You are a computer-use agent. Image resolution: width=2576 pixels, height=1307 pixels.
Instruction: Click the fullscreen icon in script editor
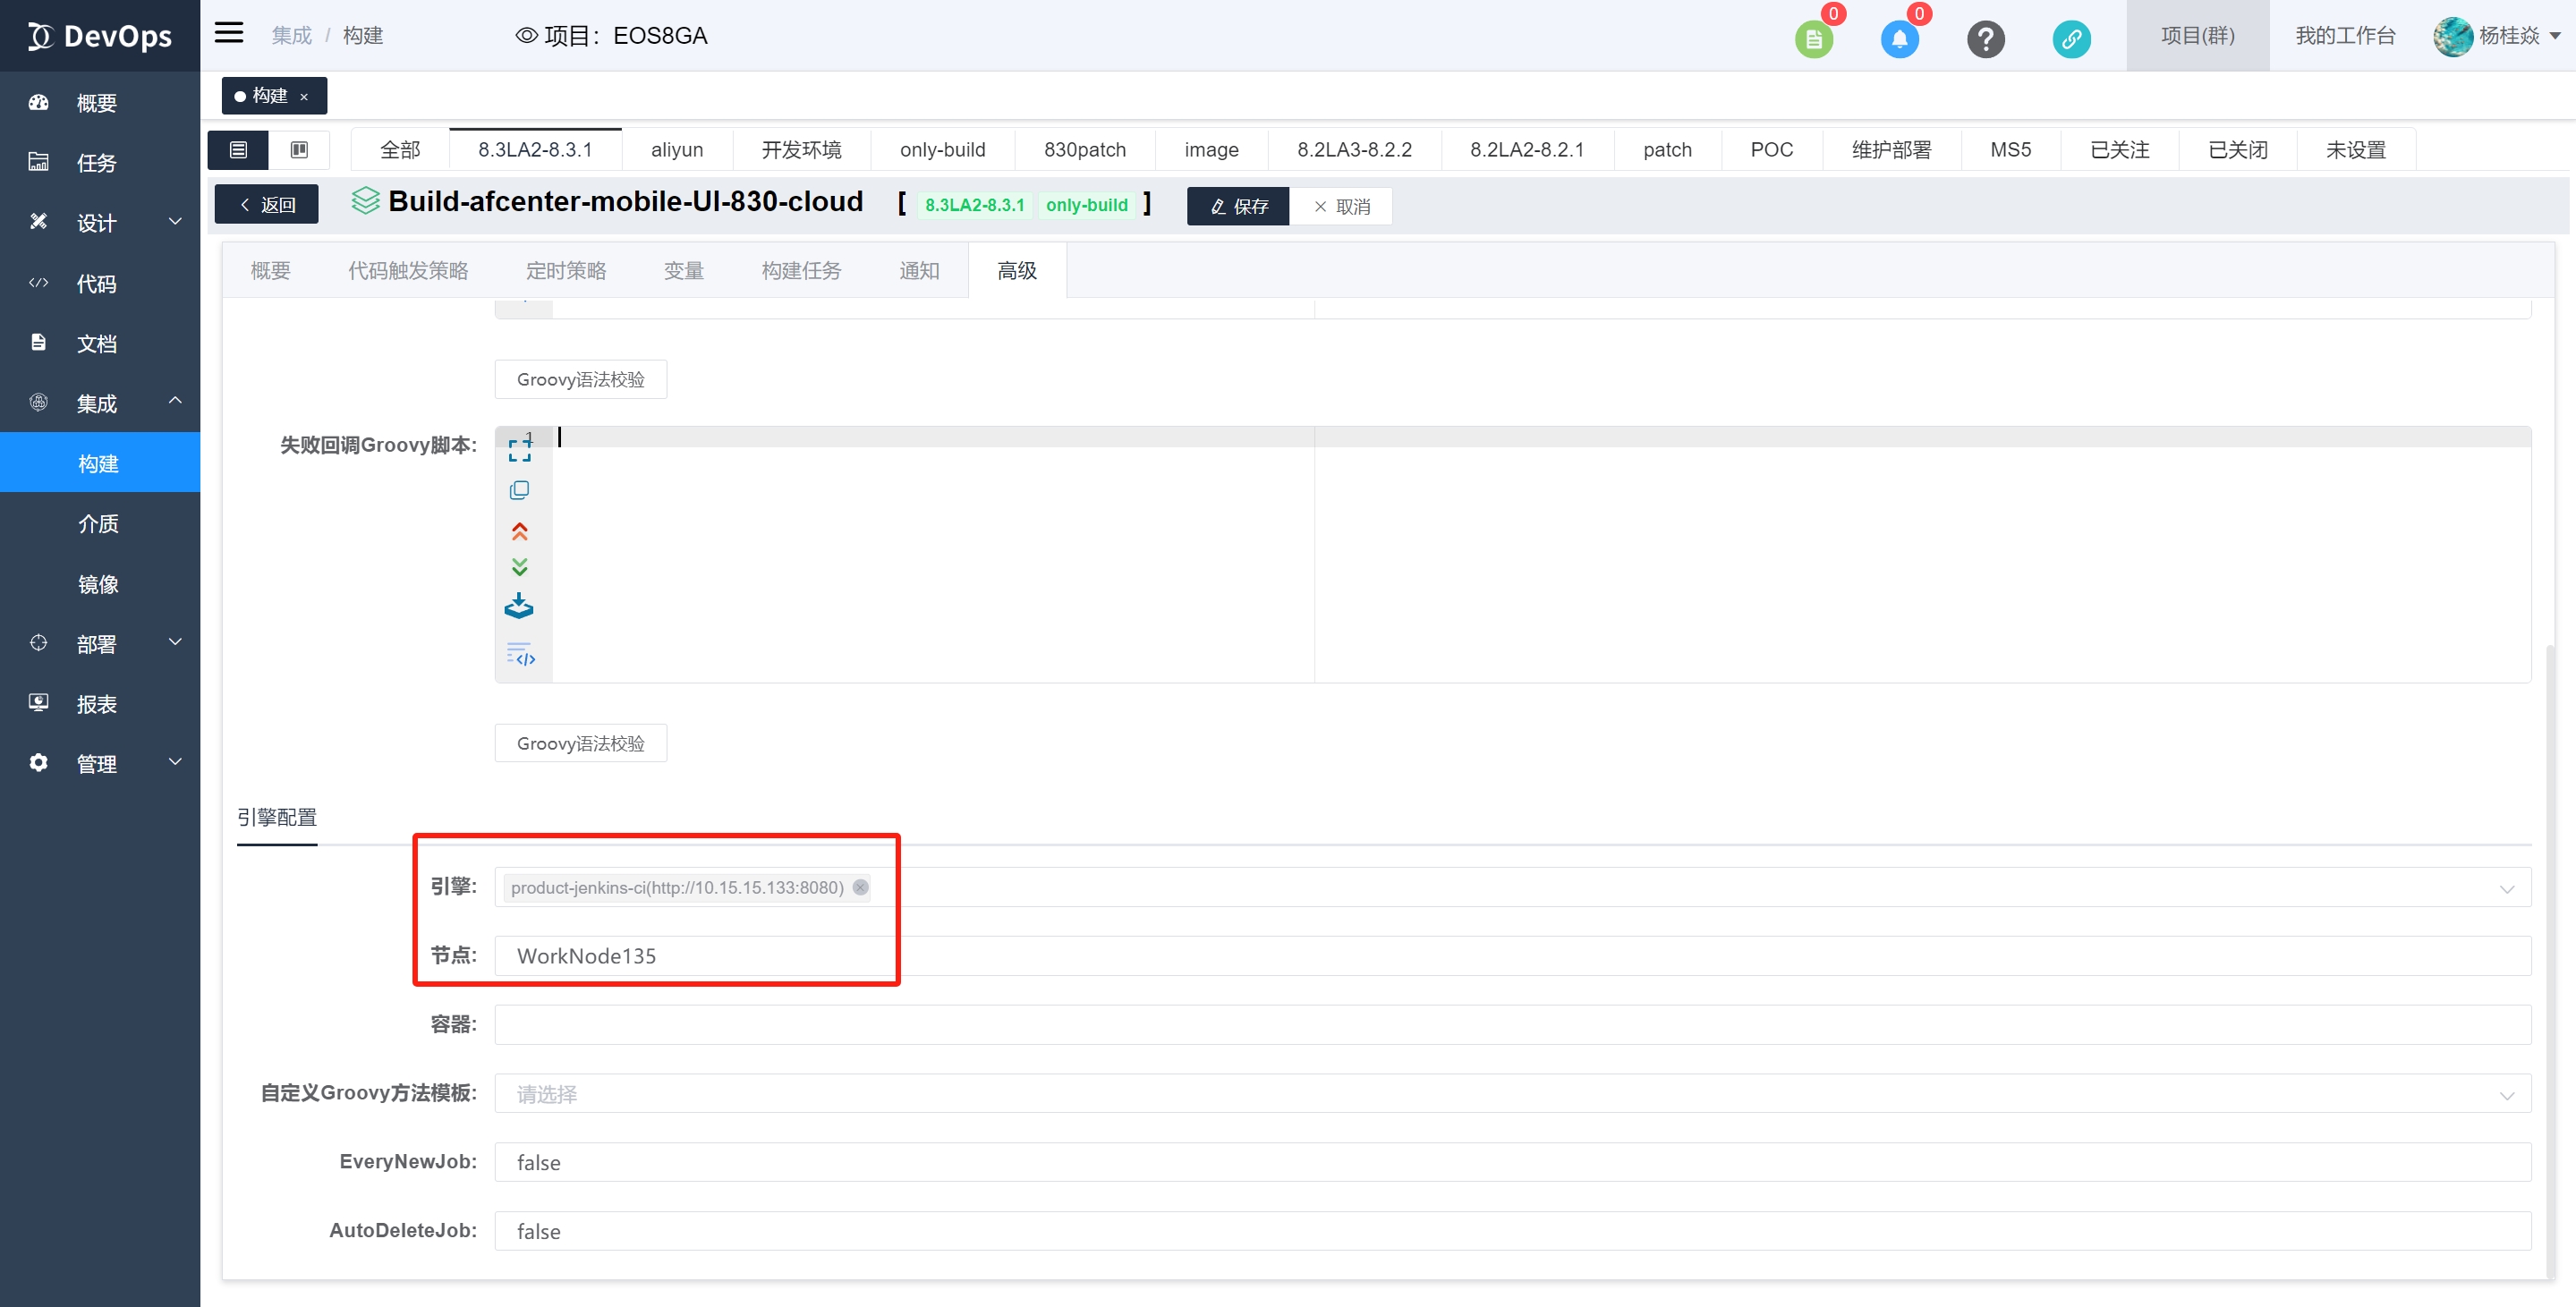pyautogui.click(x=519, y=450)
